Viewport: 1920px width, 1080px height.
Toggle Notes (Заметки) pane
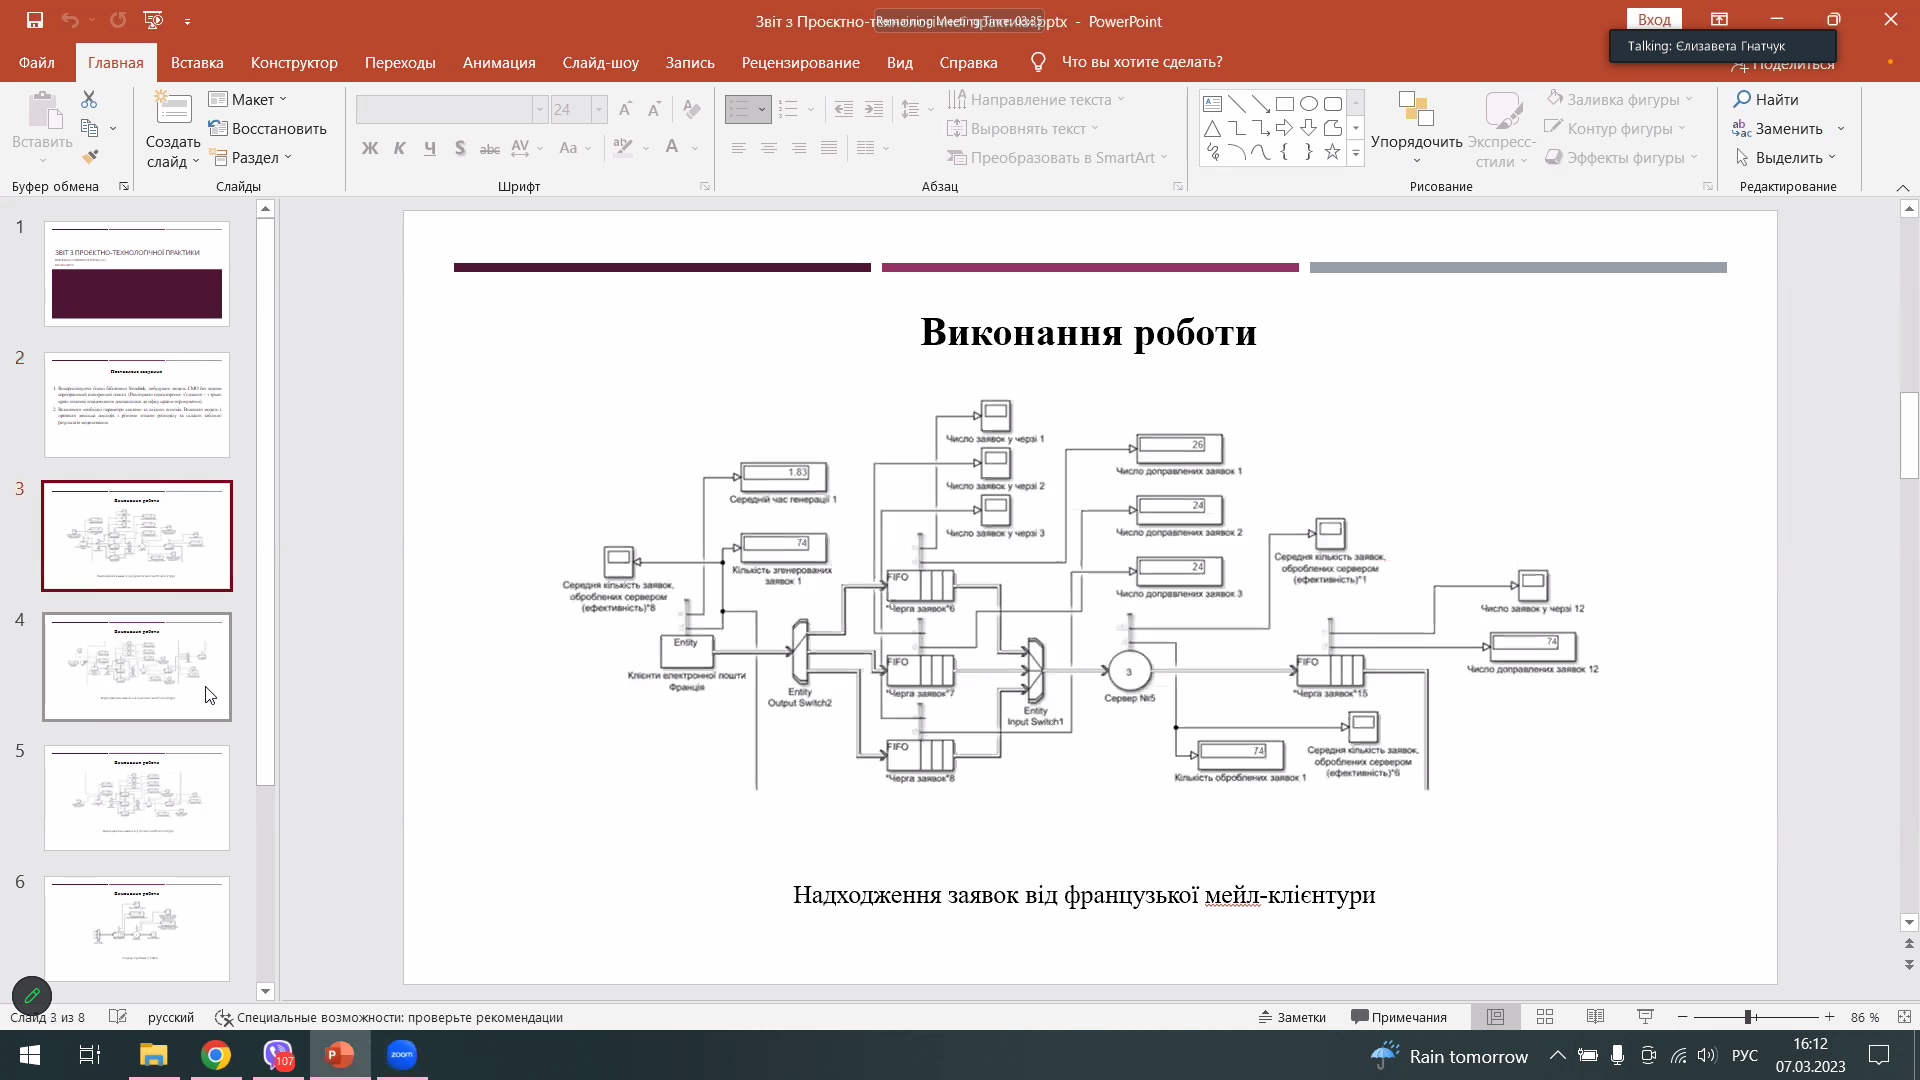click(1292, 1017)
